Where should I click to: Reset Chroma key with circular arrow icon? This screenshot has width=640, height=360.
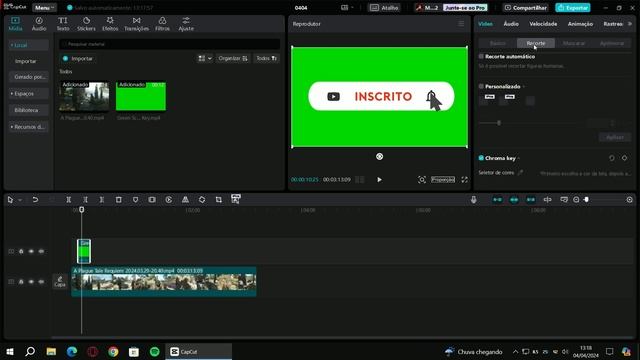pyautogui.click(x=611, y=158)
